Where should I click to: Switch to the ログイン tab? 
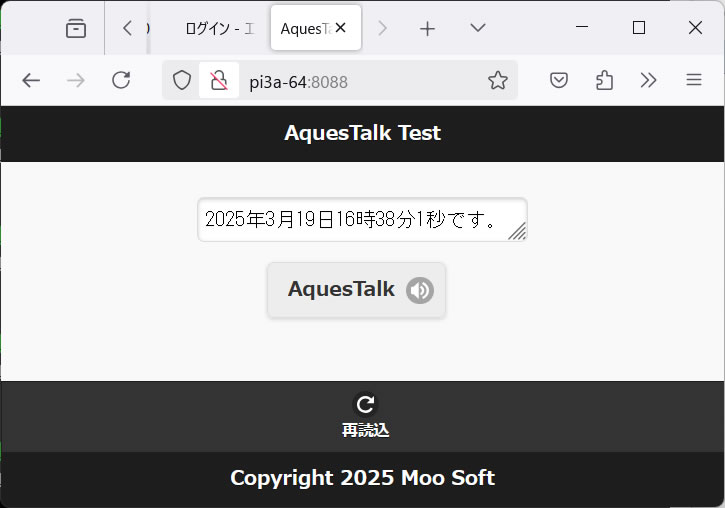(x=220, y=29)
